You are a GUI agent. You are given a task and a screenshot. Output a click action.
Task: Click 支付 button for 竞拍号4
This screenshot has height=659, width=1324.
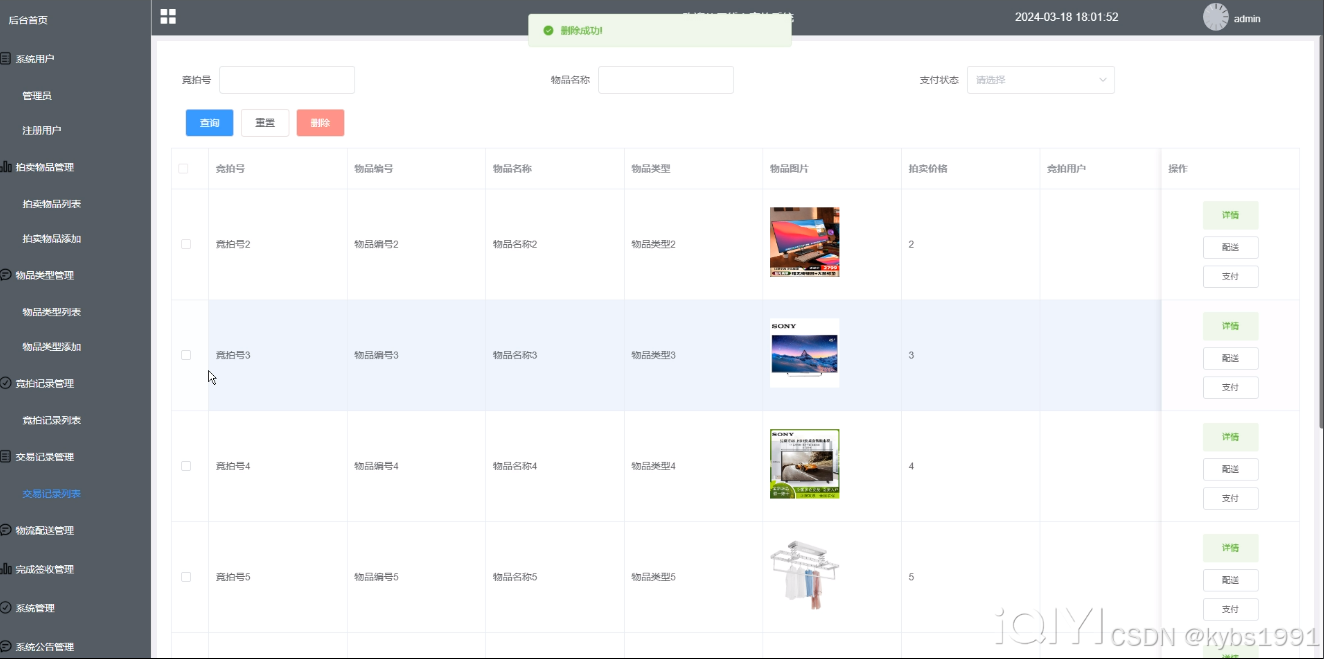point(1230,498)
